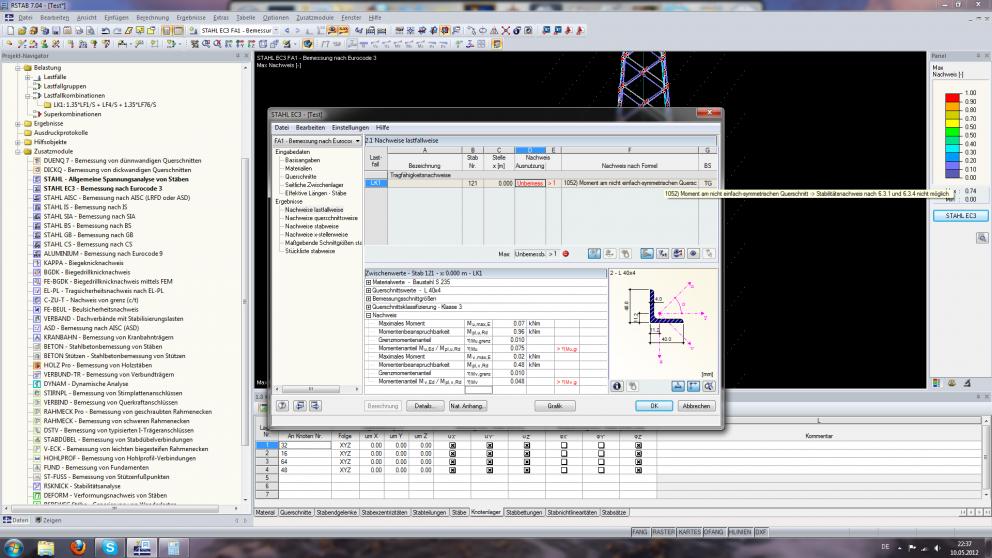
Task: Click the red error indicator beside Max value
Action: pyautogui.click(x=566, y=254)
